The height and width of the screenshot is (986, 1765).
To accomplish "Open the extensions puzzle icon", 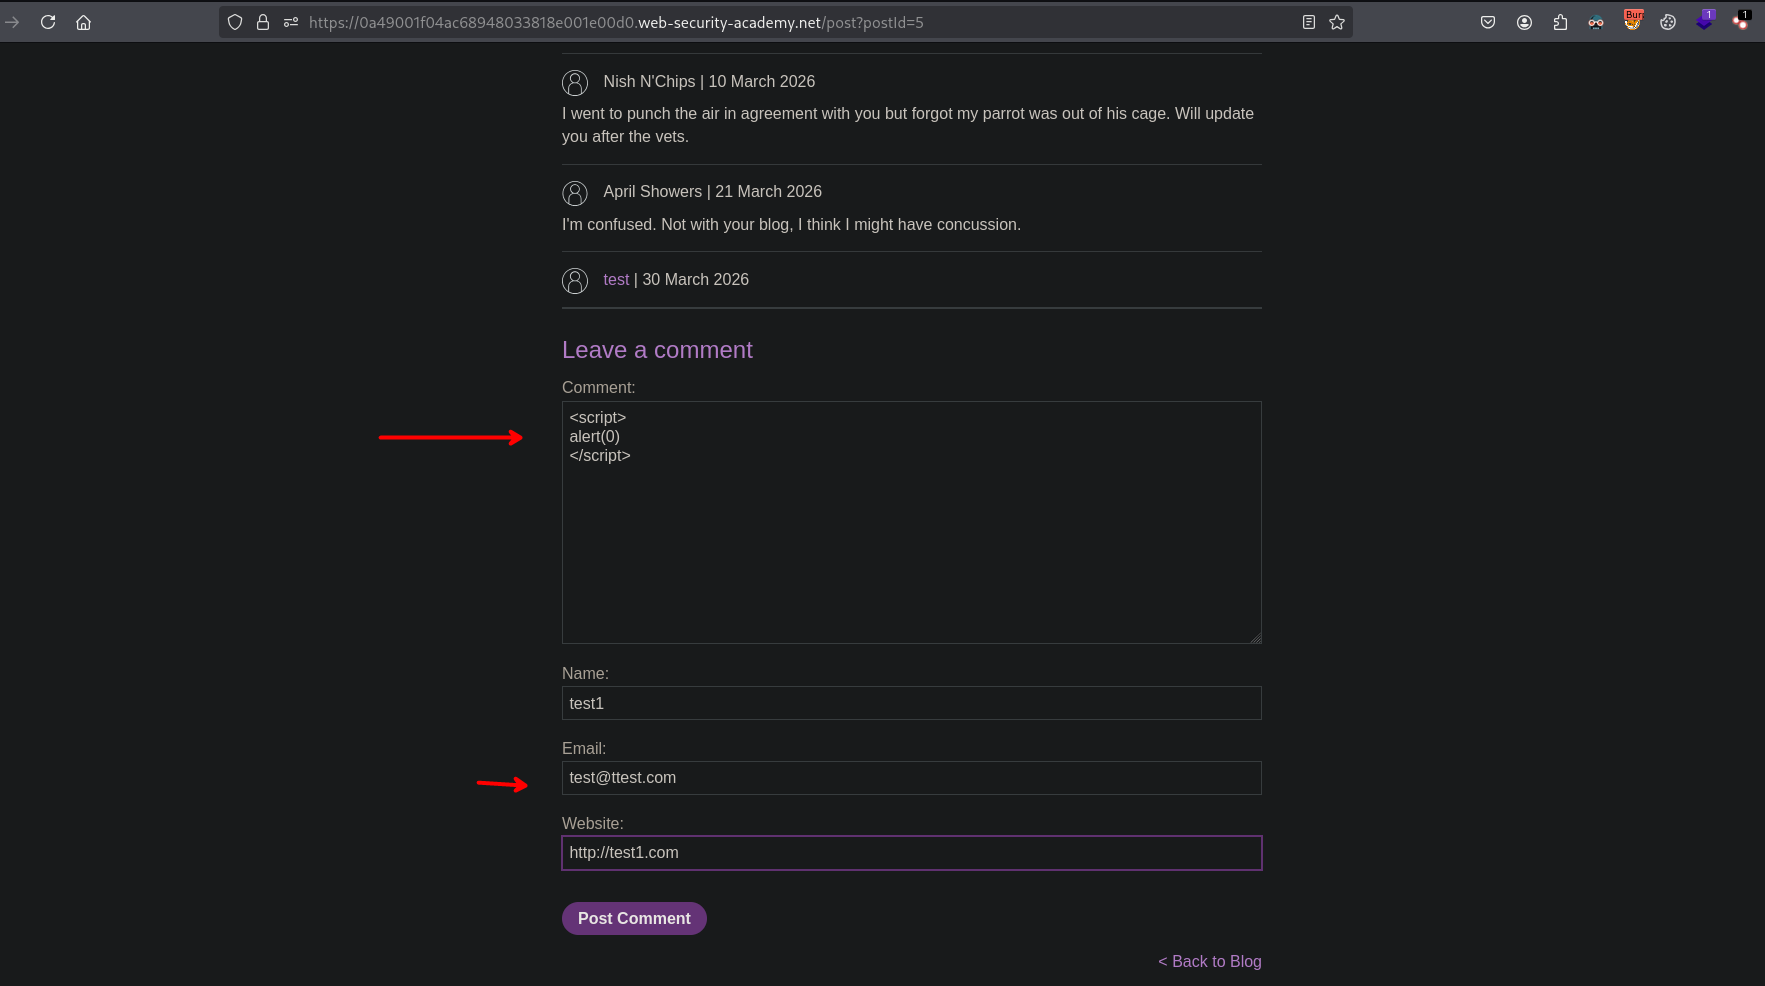I will tap(1560, 22).
